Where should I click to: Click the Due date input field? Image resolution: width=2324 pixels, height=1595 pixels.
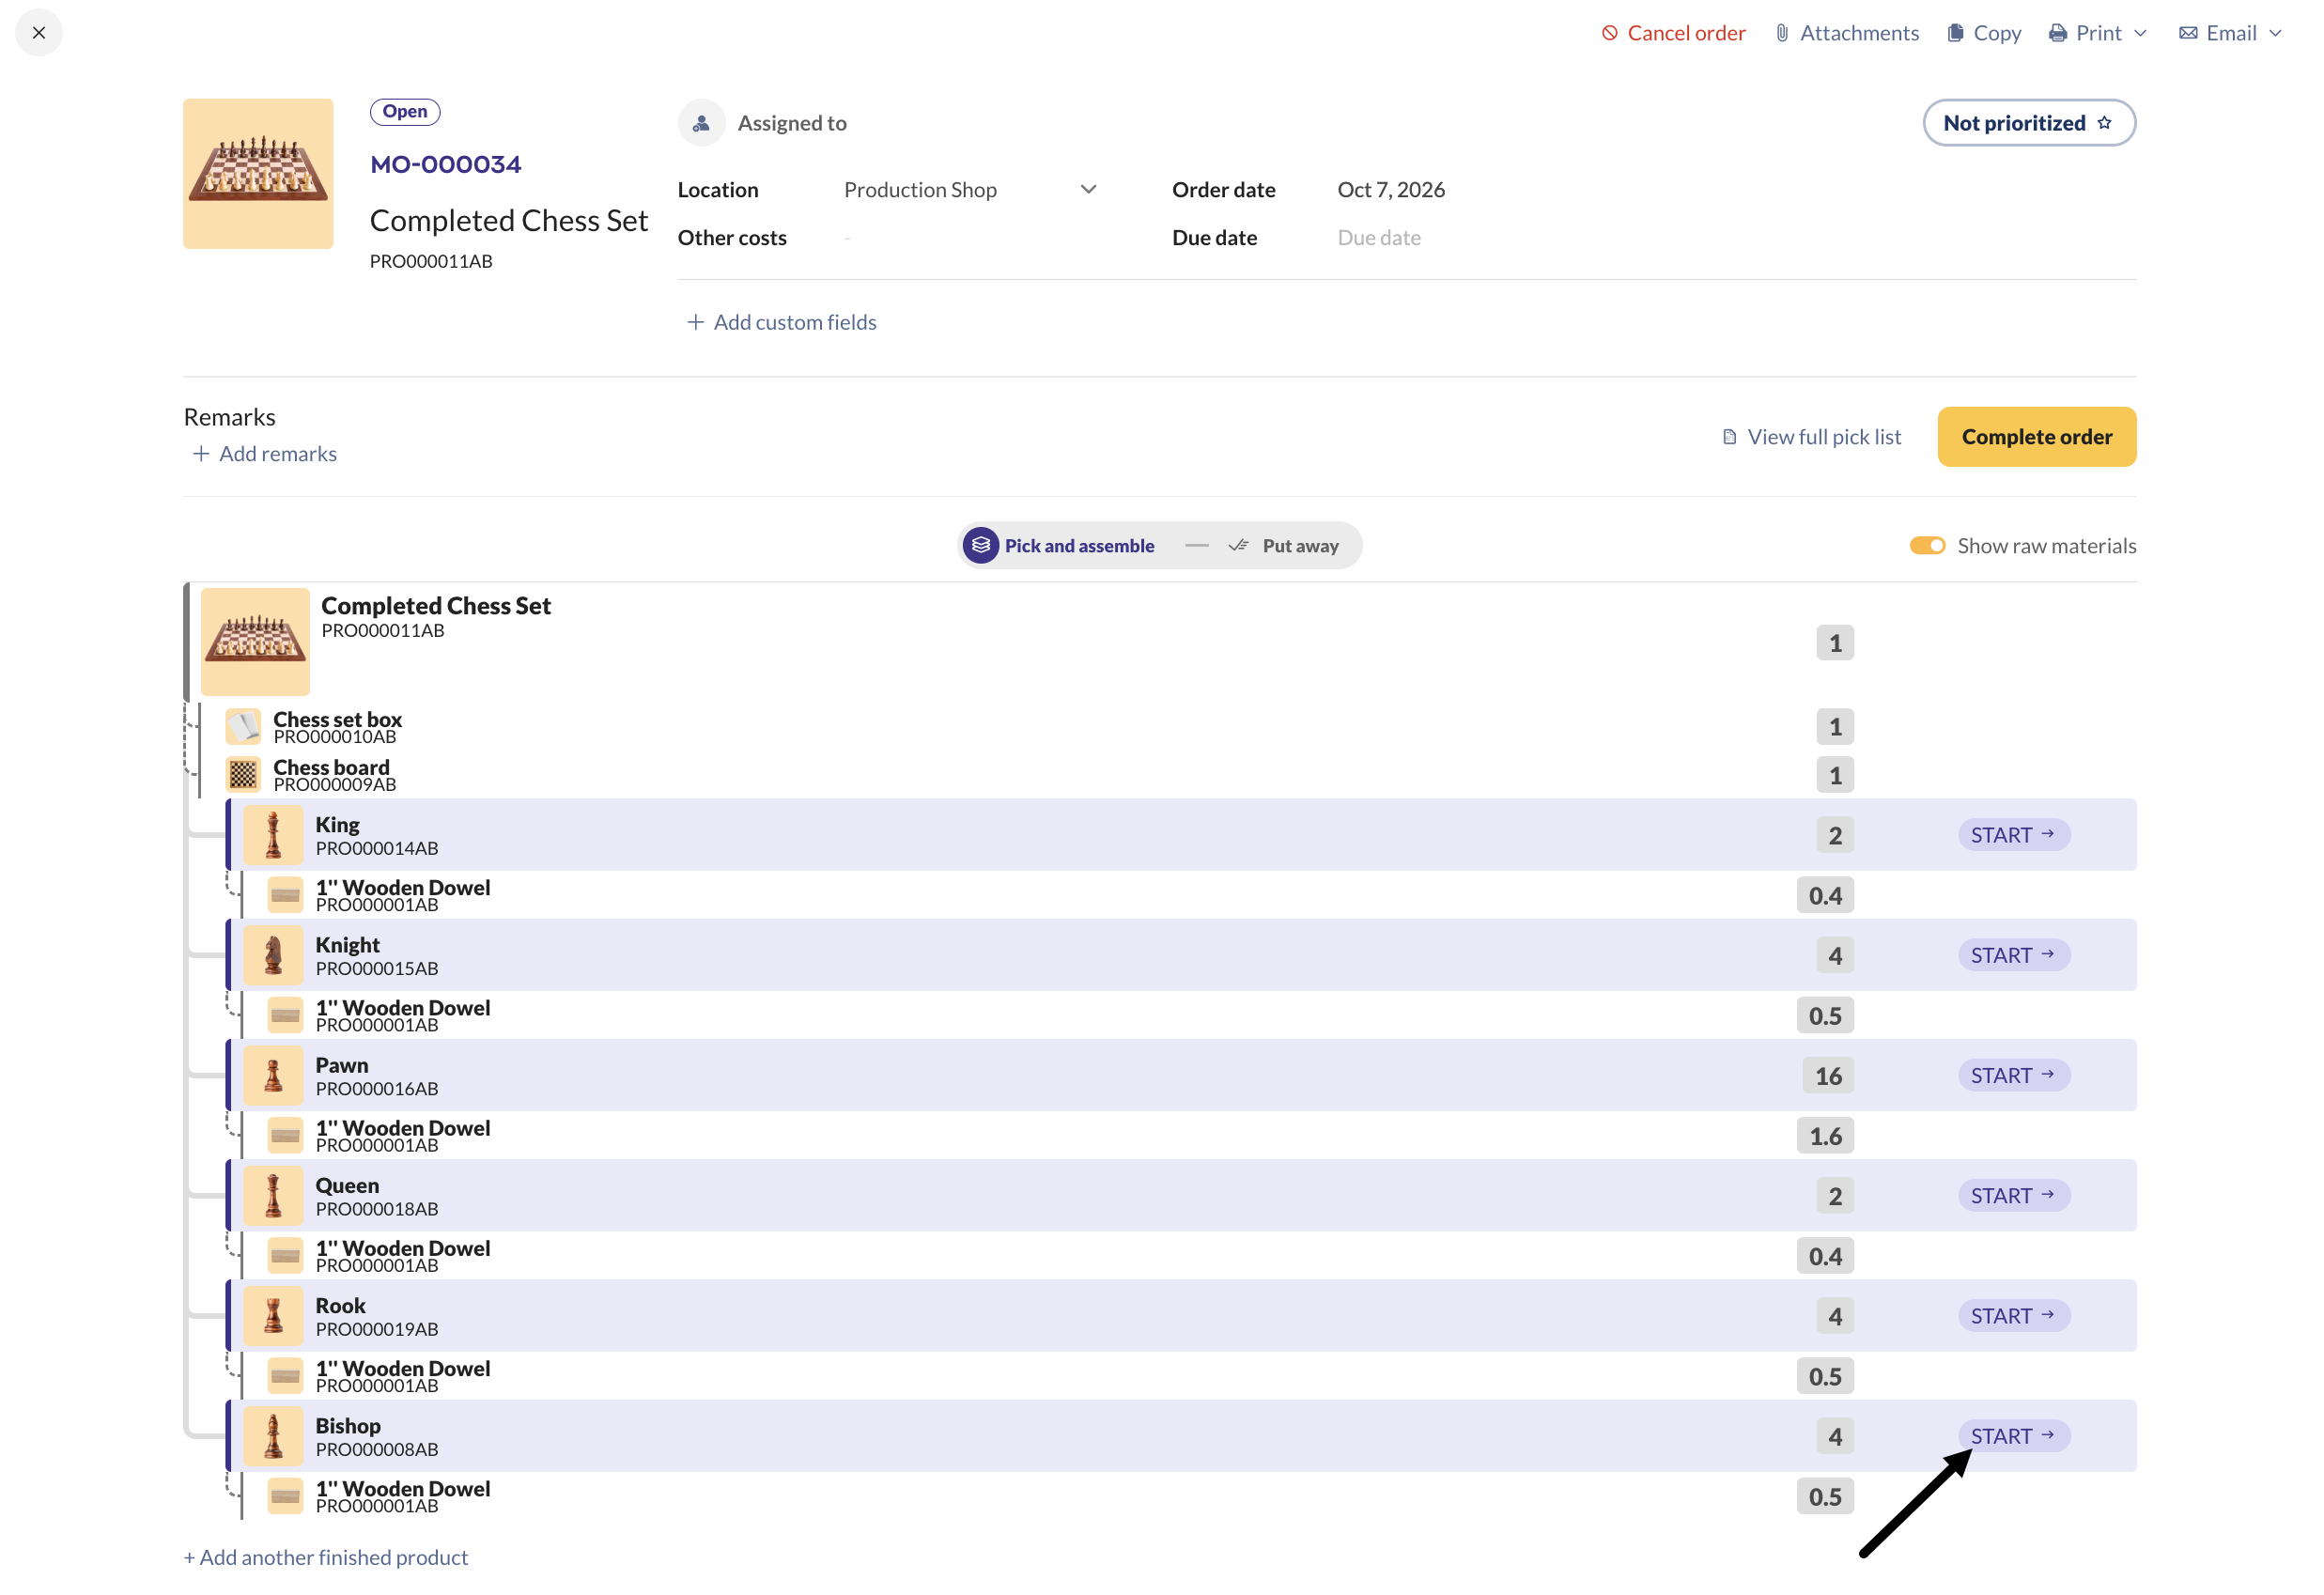pyautogui.click(x=1379, y=238)
